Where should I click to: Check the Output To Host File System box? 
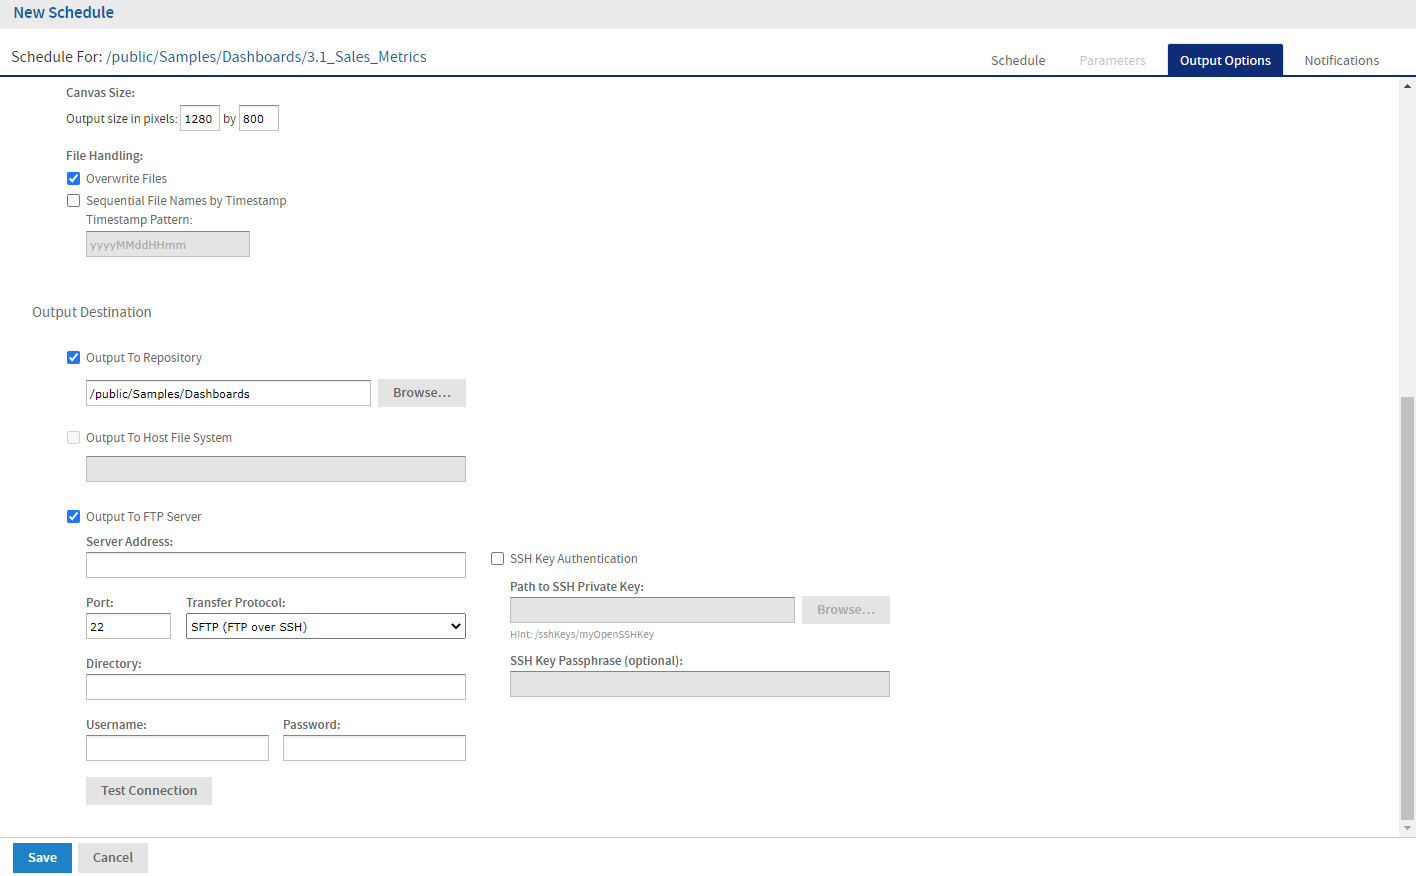click(x=73, y=438)
